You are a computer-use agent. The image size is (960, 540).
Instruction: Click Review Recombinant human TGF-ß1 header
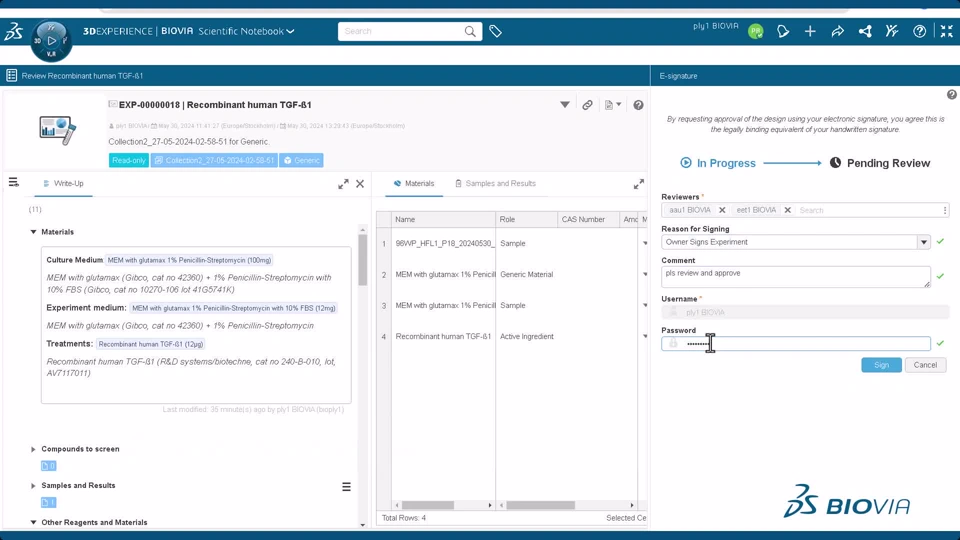point(82,76)
